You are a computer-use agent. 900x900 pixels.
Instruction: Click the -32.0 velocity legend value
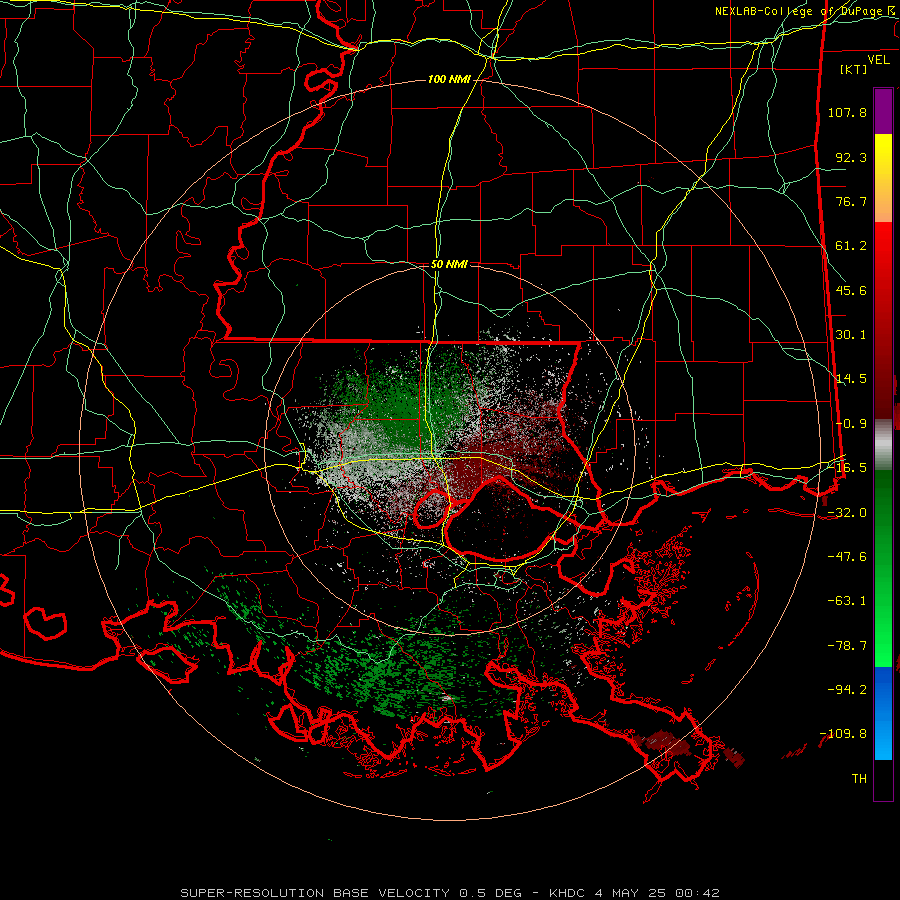point(847,513)
